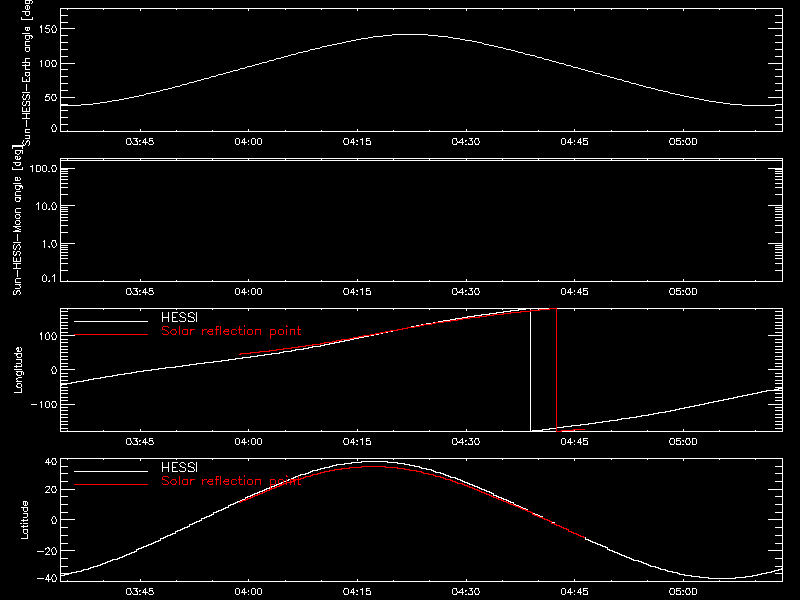
Task: Click '04:15' under the Earth angle plot
Action: pyautogui.click(x=357, y=141)
